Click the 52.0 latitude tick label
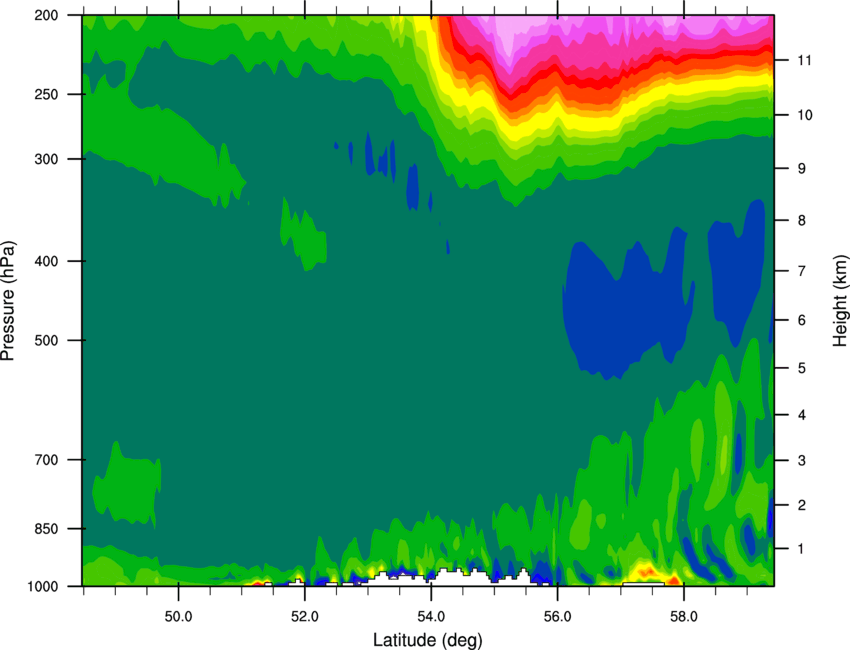This screenshot has height=650, width=850. (305, 616)
